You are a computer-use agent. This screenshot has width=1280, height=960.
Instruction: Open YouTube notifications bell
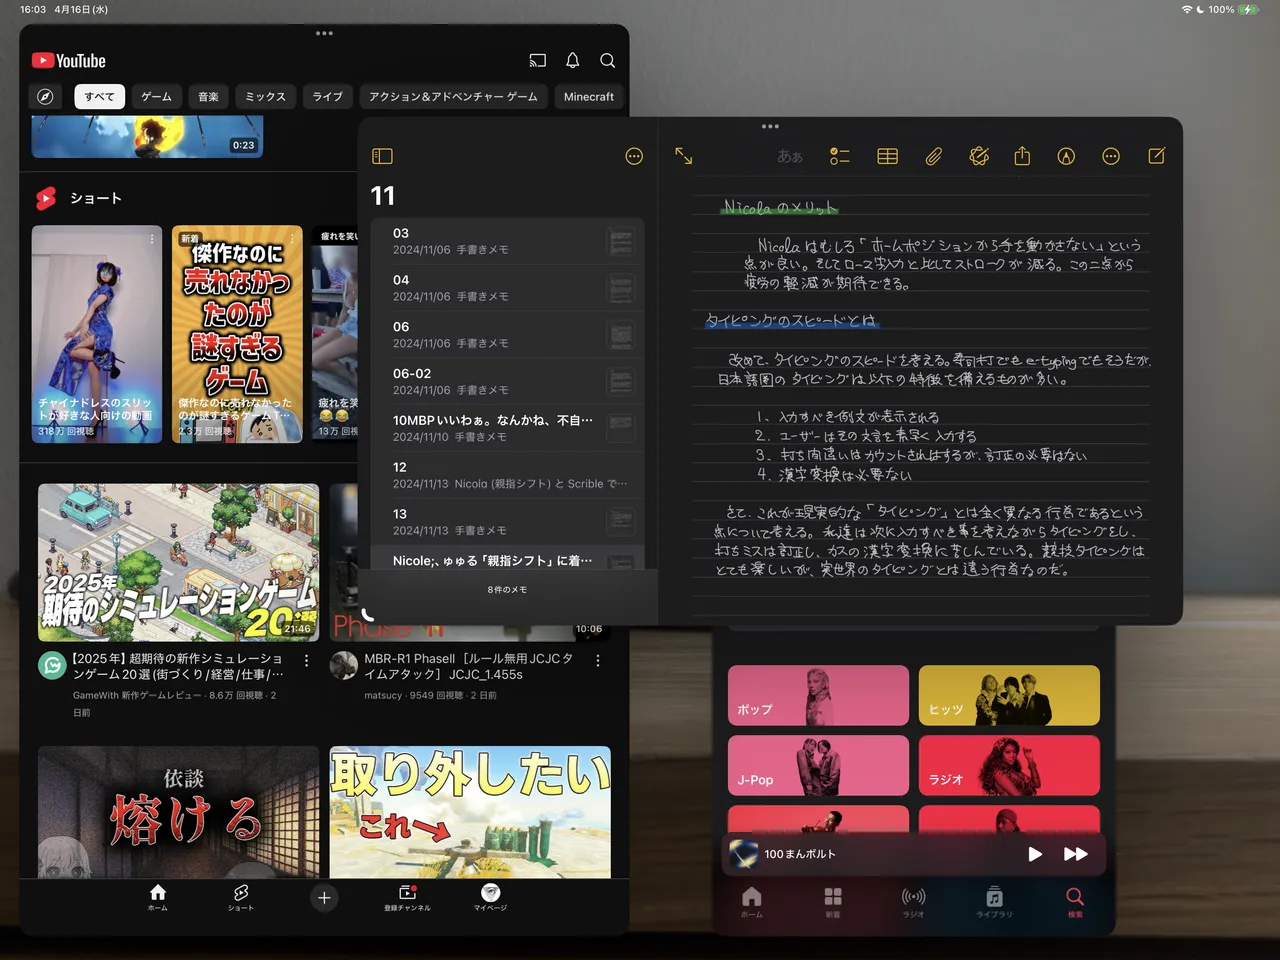[572, 61]
